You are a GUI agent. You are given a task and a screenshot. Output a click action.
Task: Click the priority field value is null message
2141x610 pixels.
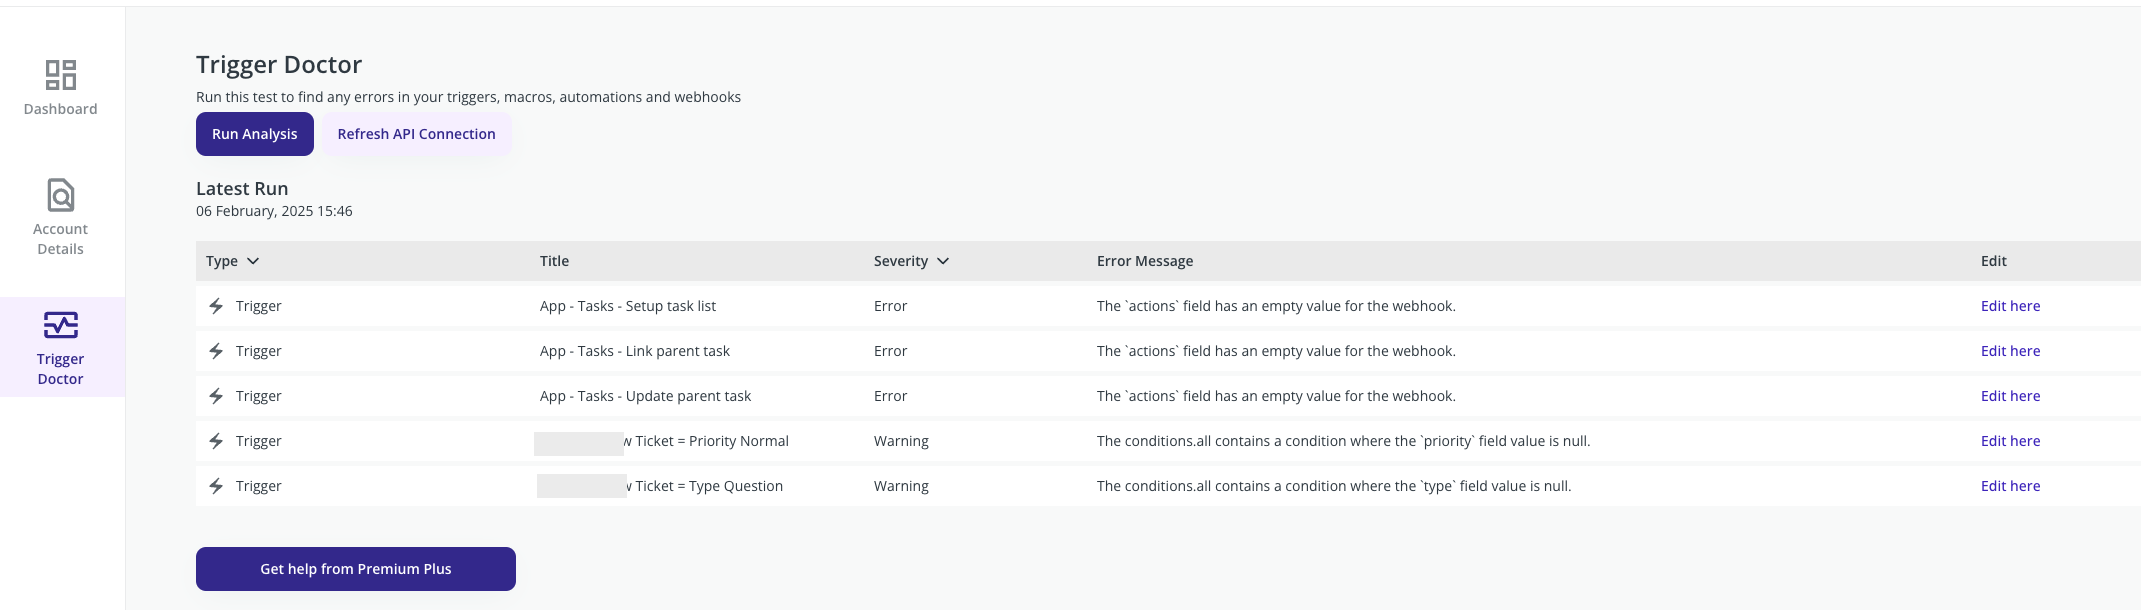(x=1343, y=441)
